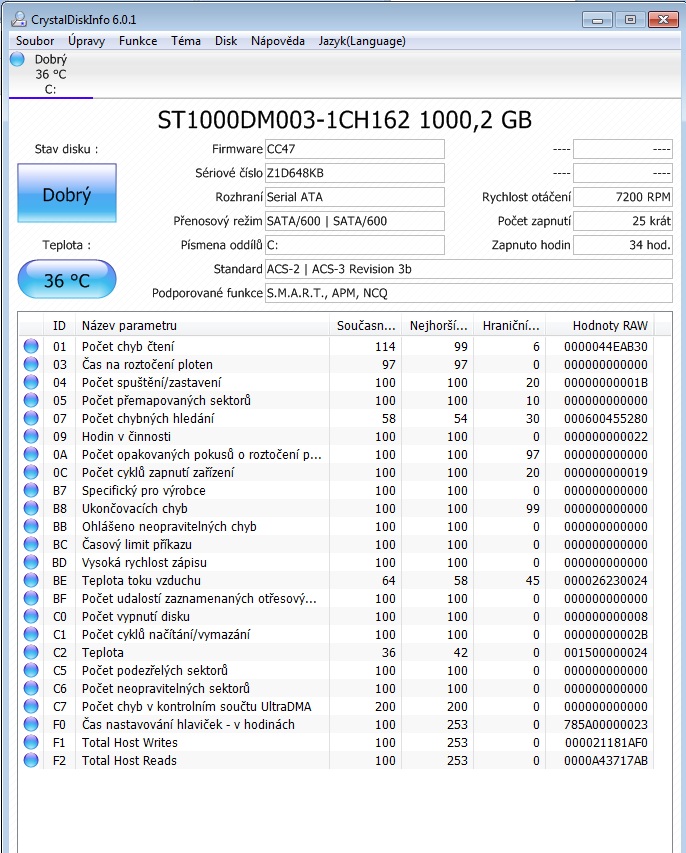Click RAW value 785A00000023
The image size is (686, 853).
point(605,725)
